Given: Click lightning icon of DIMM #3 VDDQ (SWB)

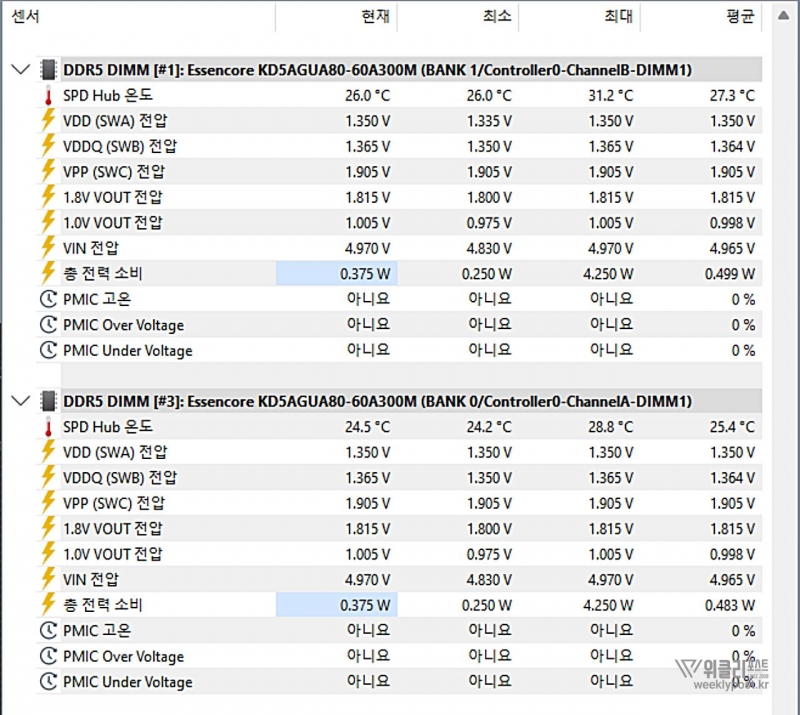Looking at the screenshot, I should pos(48,478).
